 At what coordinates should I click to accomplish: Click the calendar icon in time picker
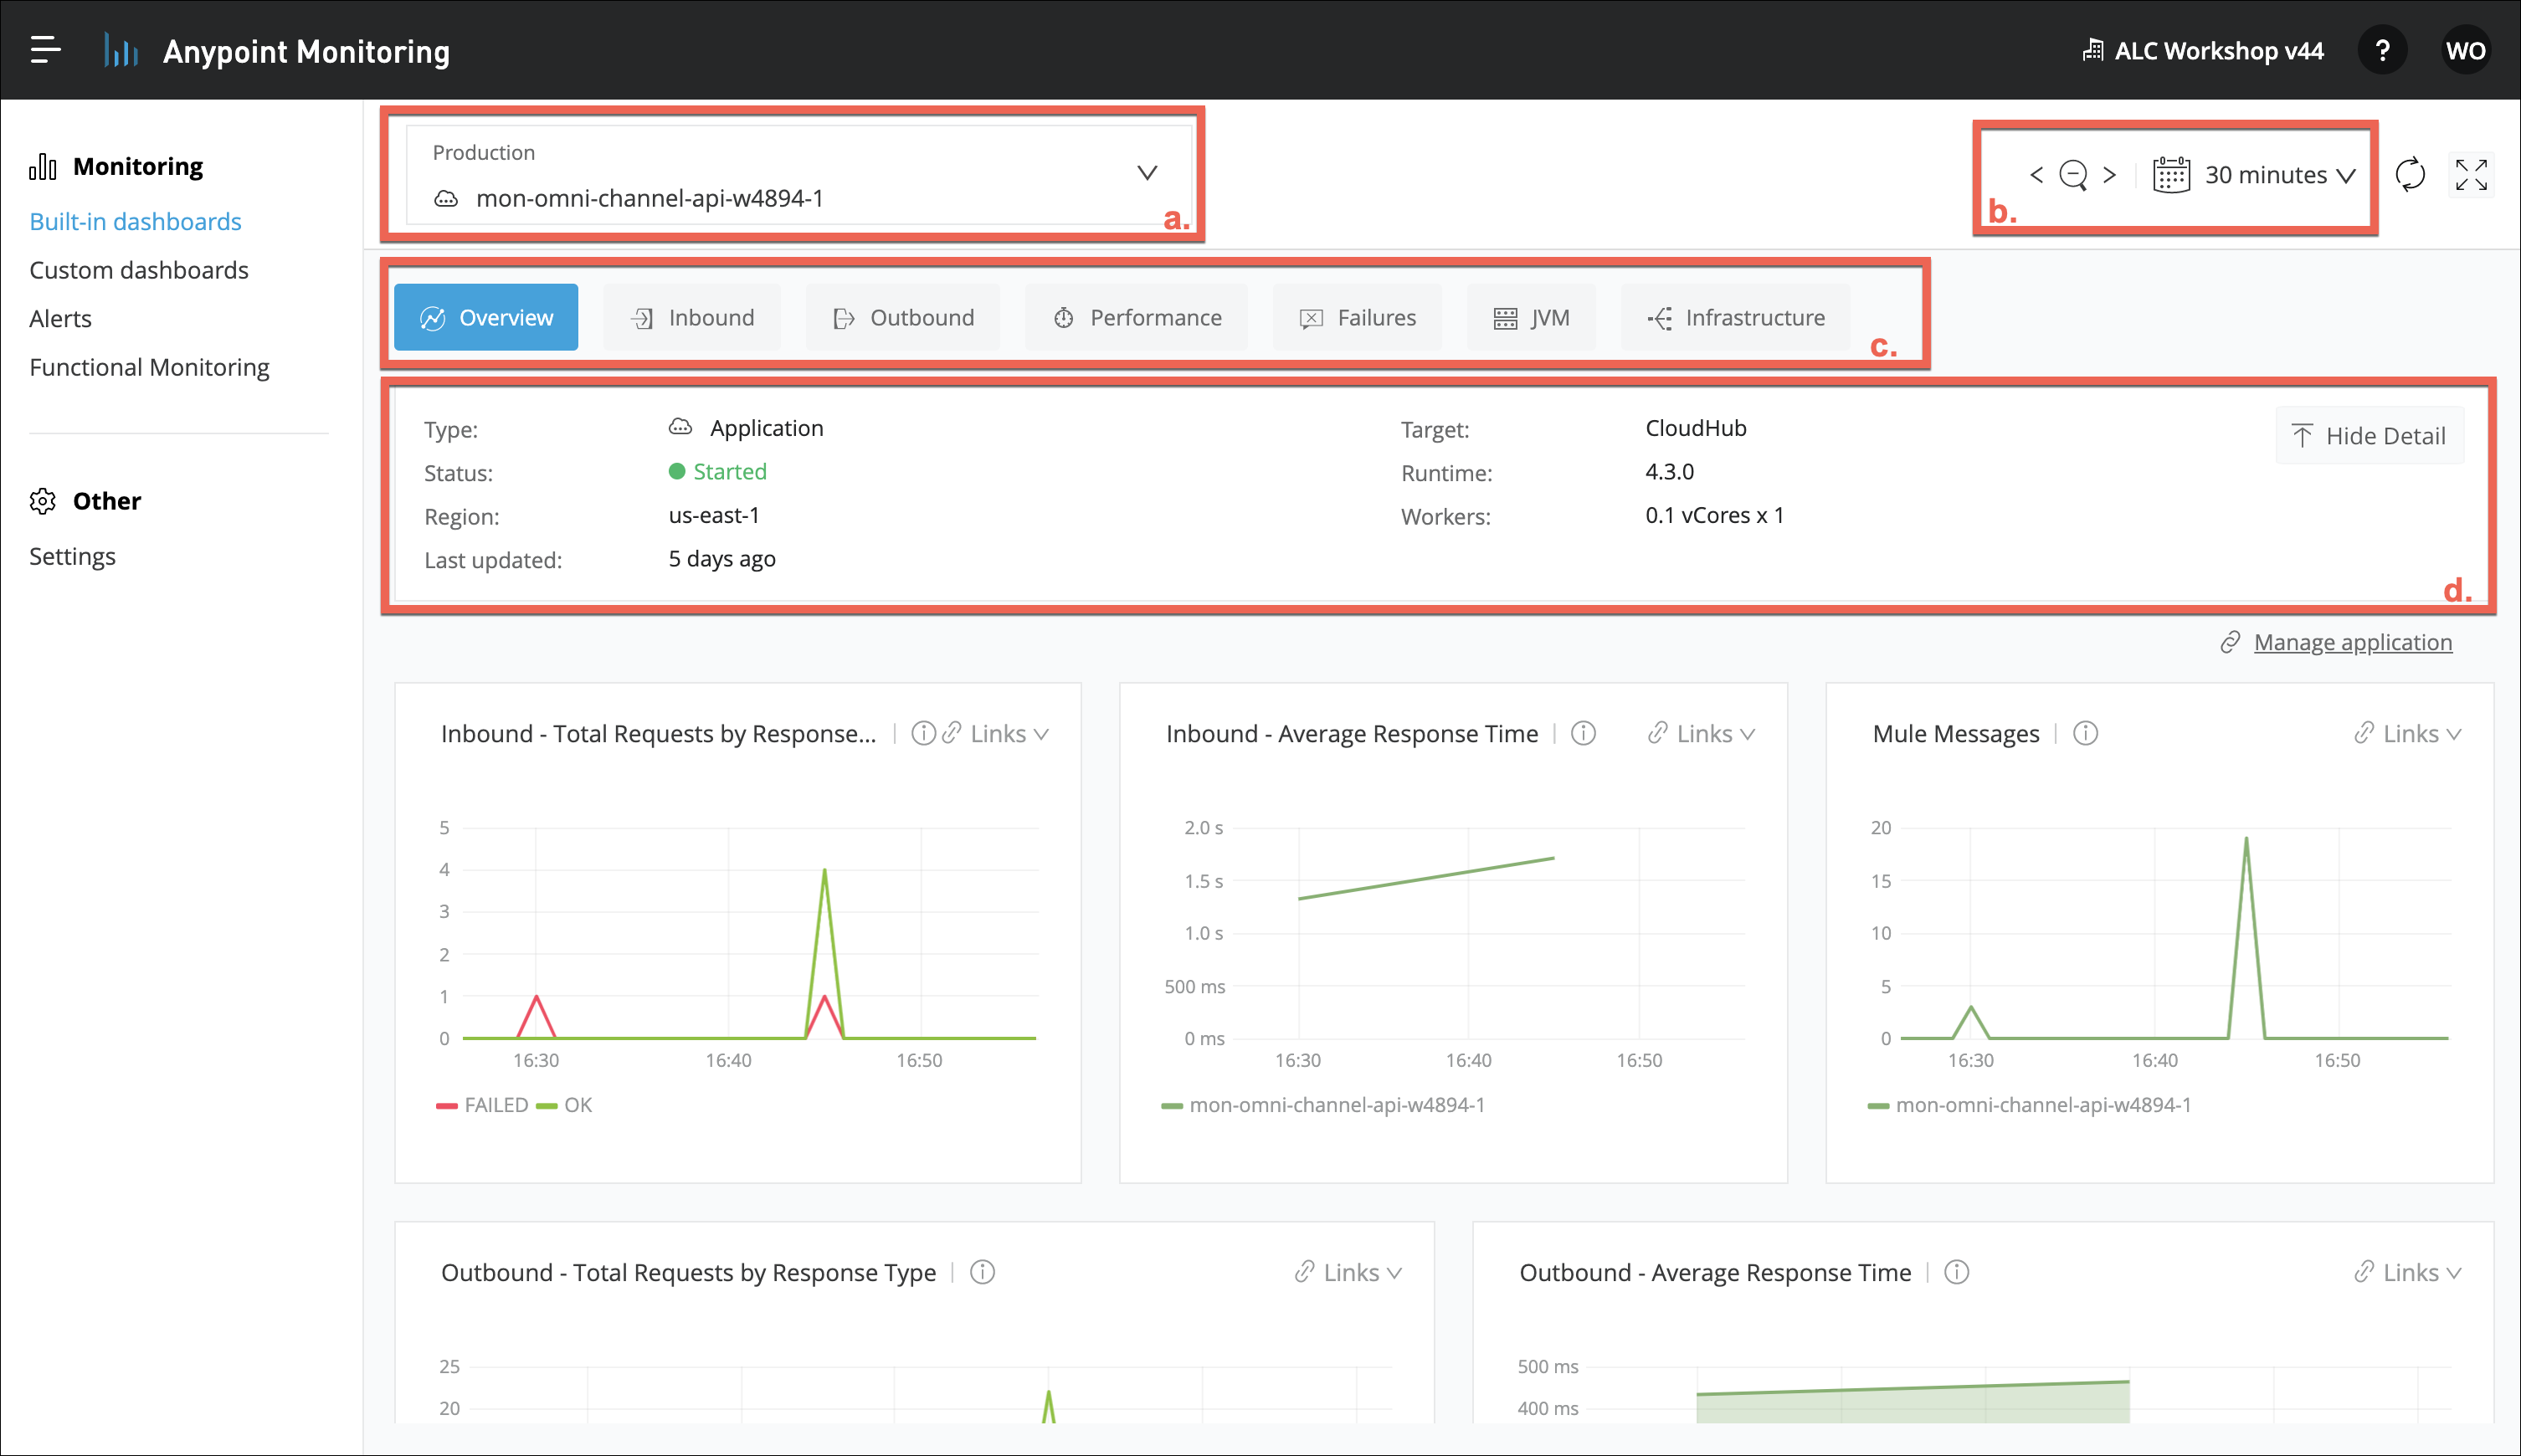pos(2171,175)
